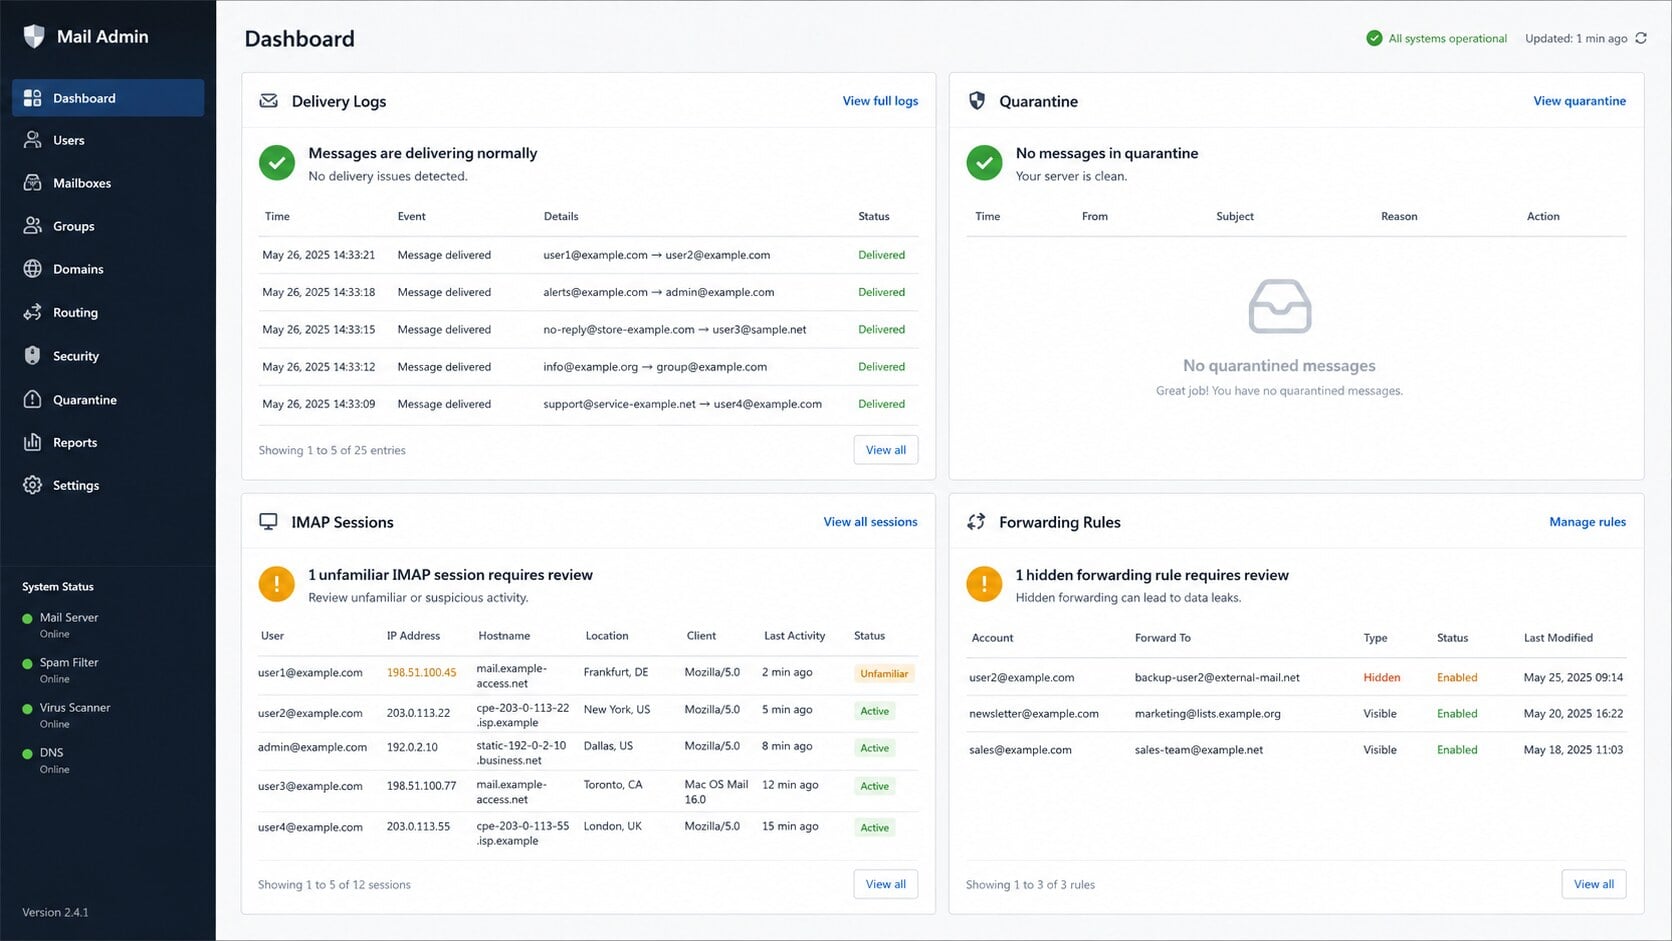Click newsletter@example.com account row
The height and width of the screenshot is (941, 1672).
click(x=1296, y=714)
